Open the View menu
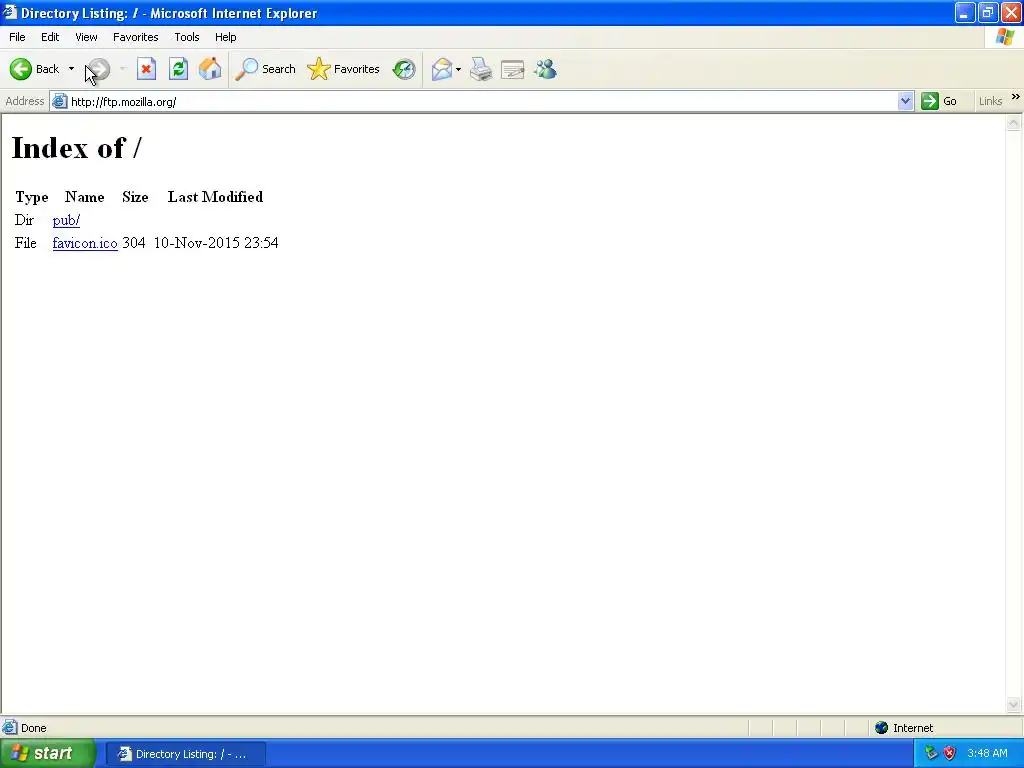Screen dimensions: 1024x768 [86, 37]
